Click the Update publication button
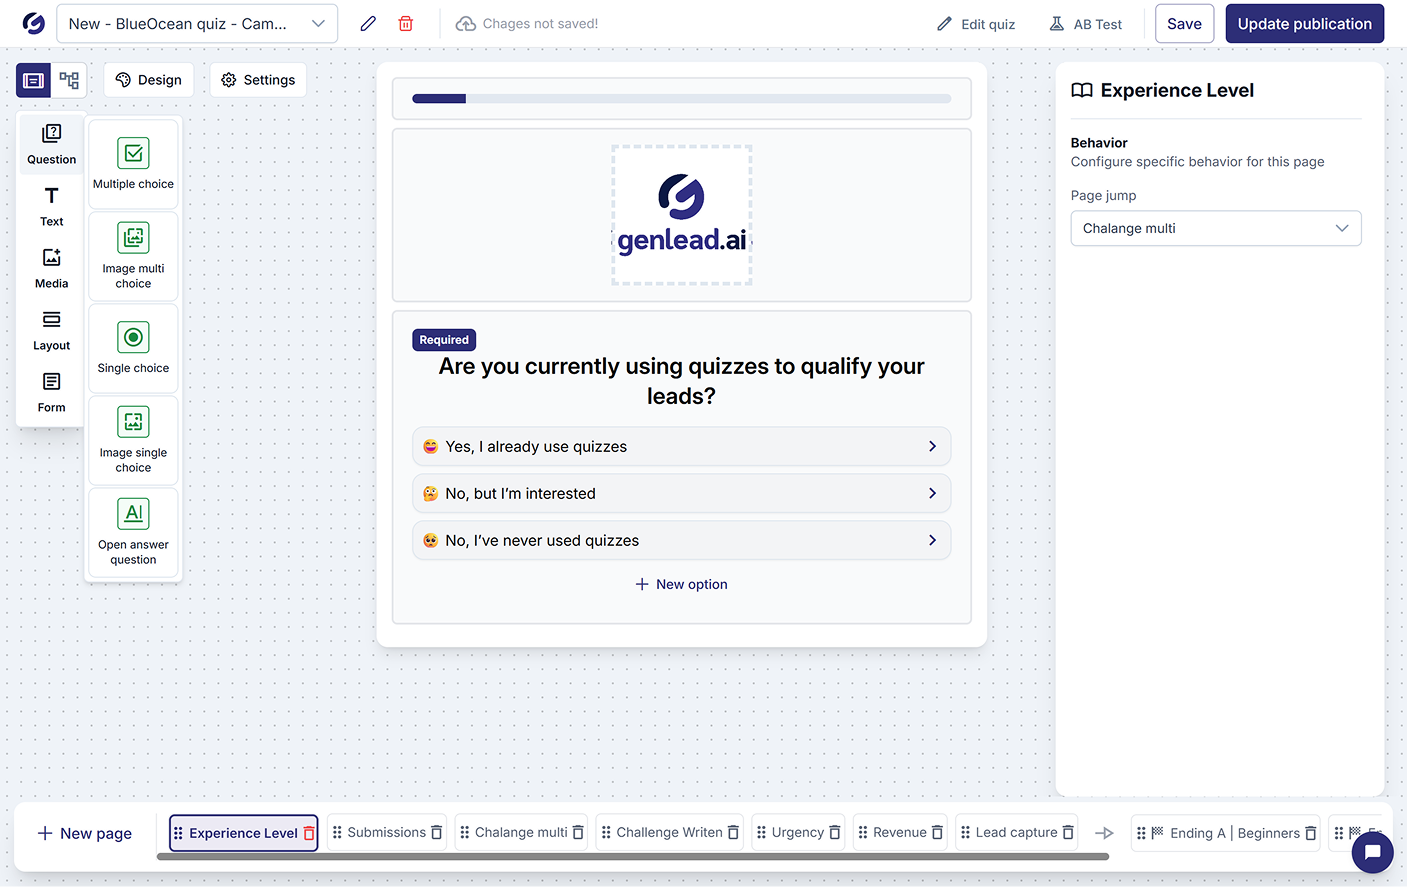 [x=1304, y=24]
